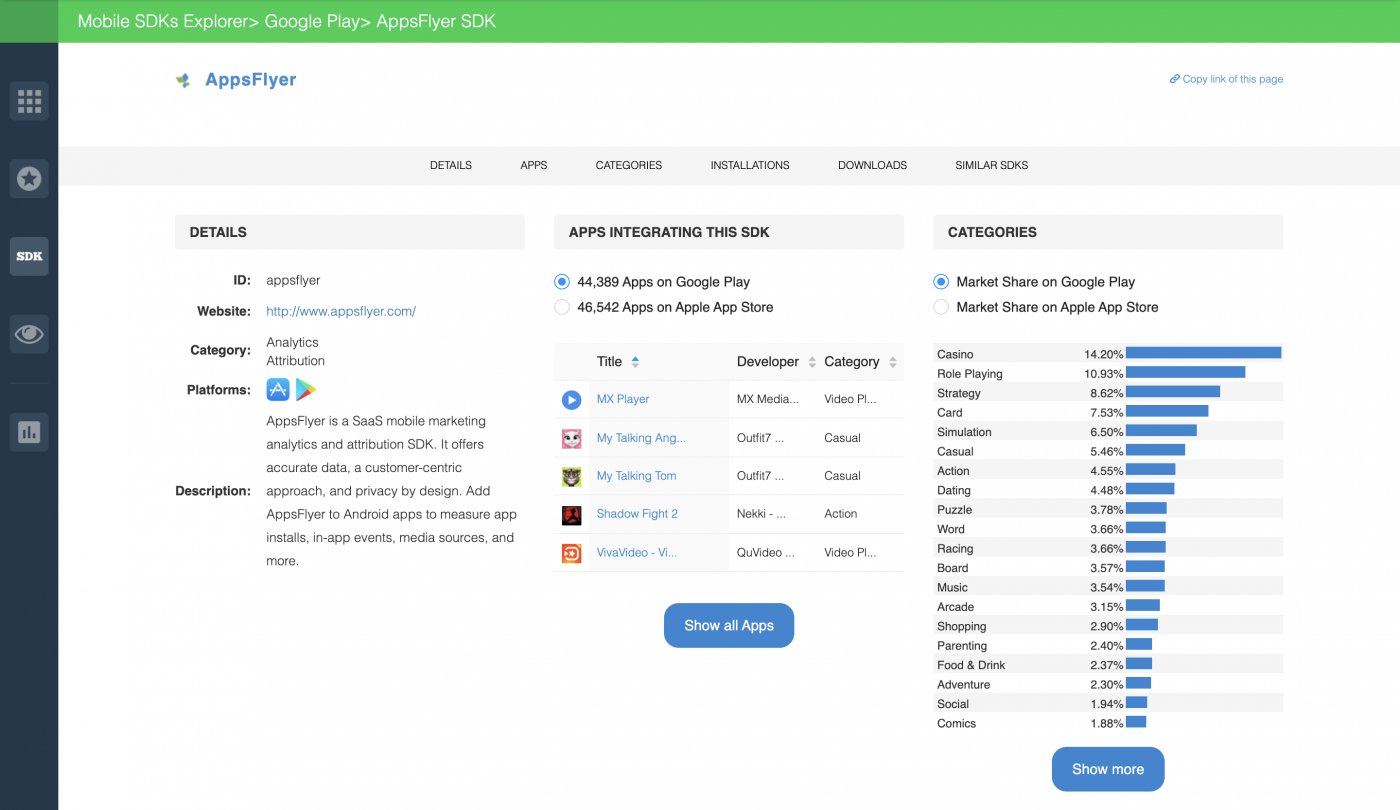
Task: Click the Apple App Store platform icon
Action: [x=277, y=389]
